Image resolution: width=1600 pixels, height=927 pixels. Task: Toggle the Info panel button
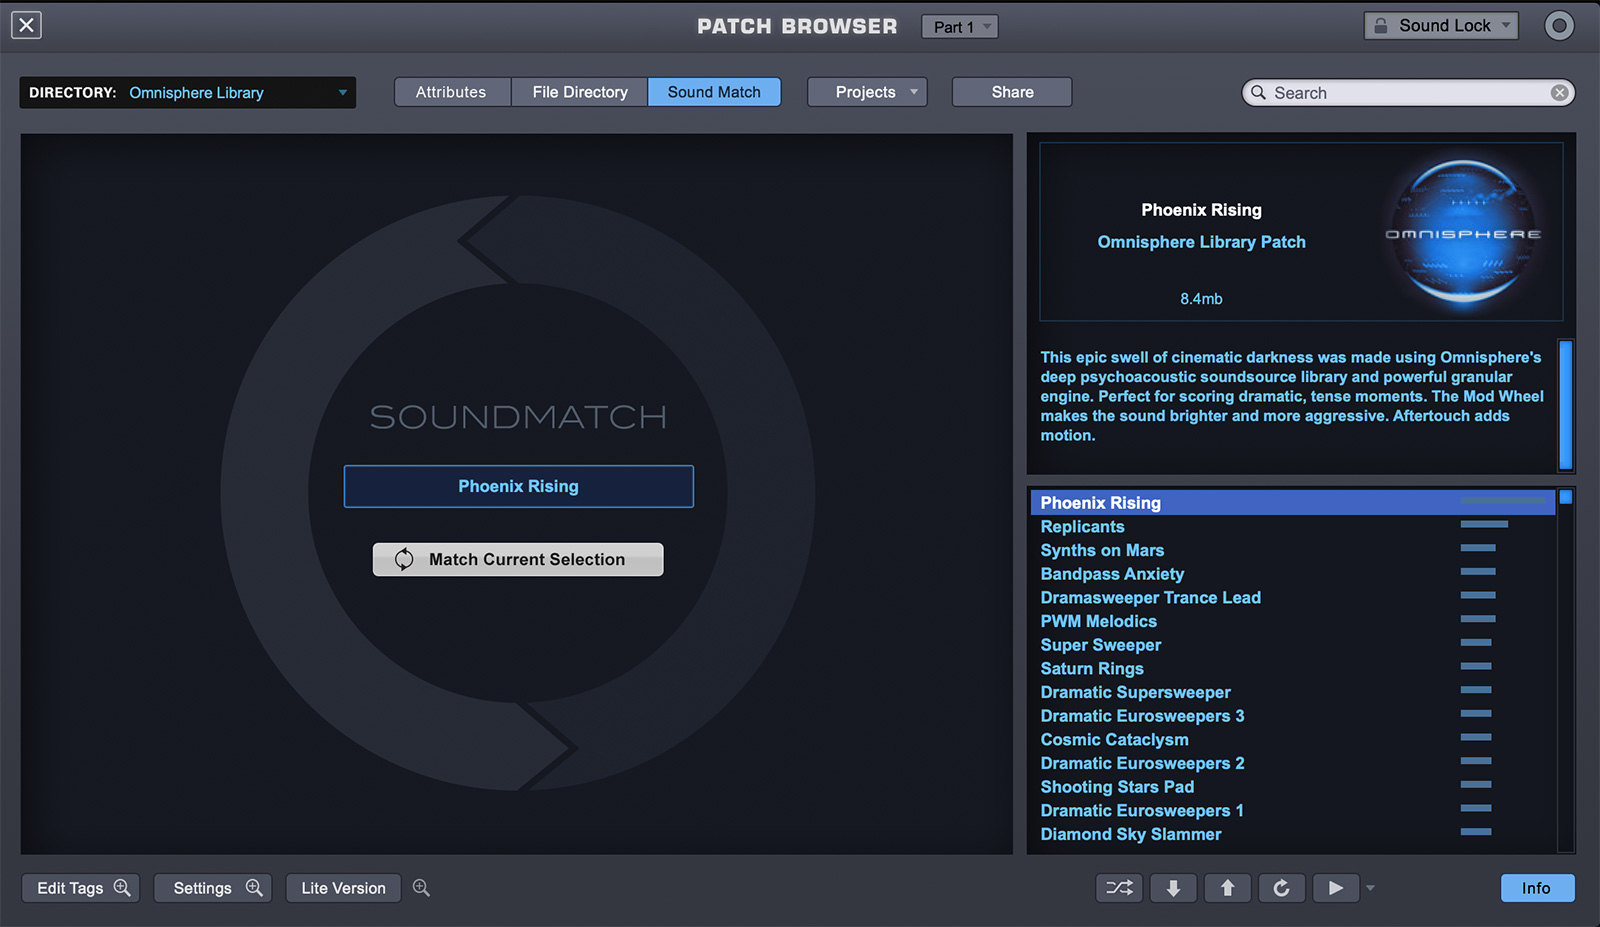point(1537,888)
